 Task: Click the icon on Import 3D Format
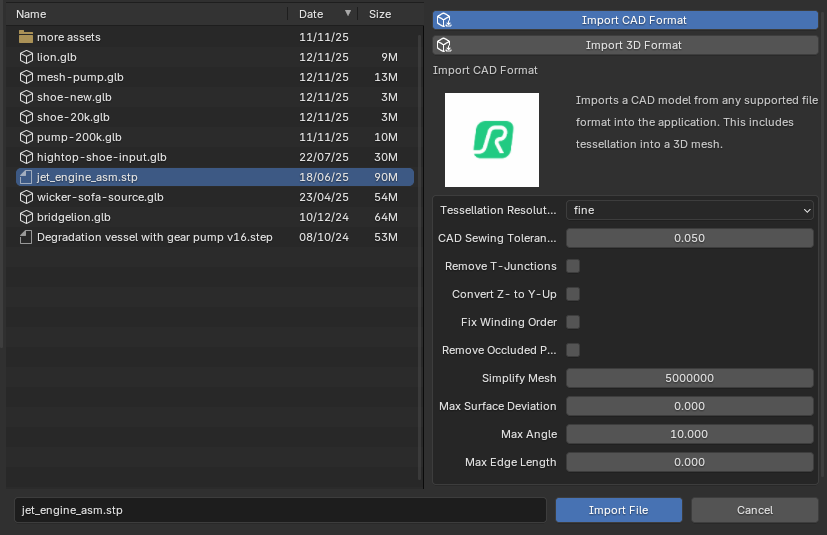[444, 45]
